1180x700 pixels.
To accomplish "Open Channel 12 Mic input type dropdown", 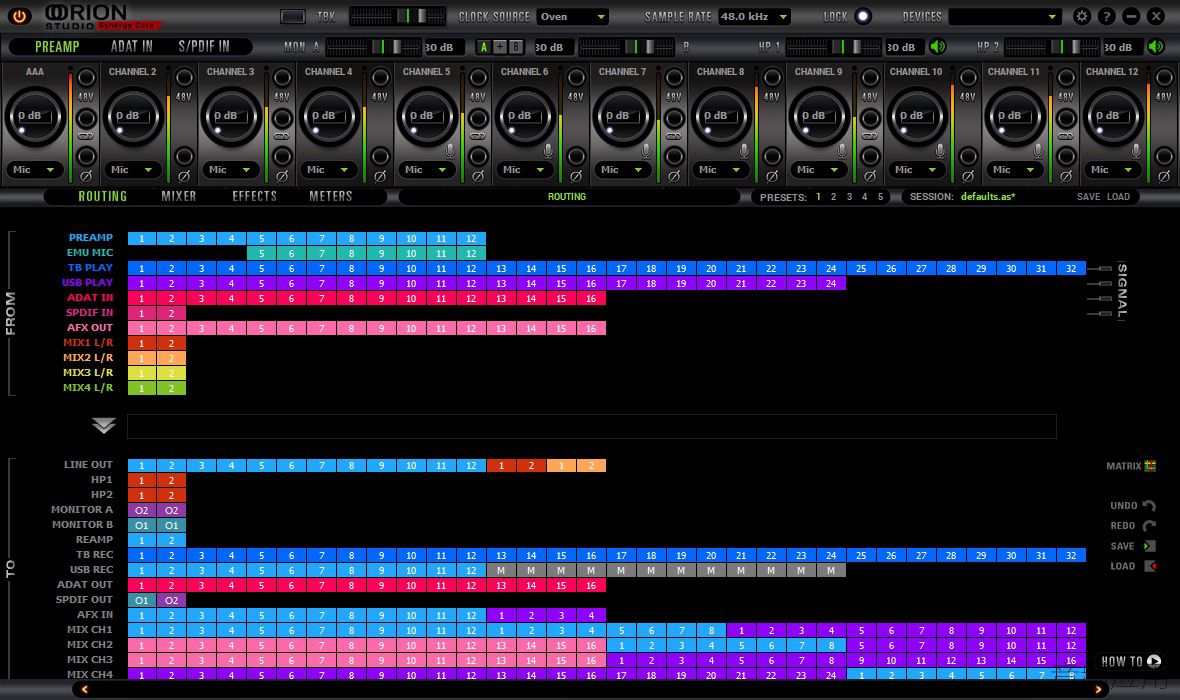I will pos(1112,169).
